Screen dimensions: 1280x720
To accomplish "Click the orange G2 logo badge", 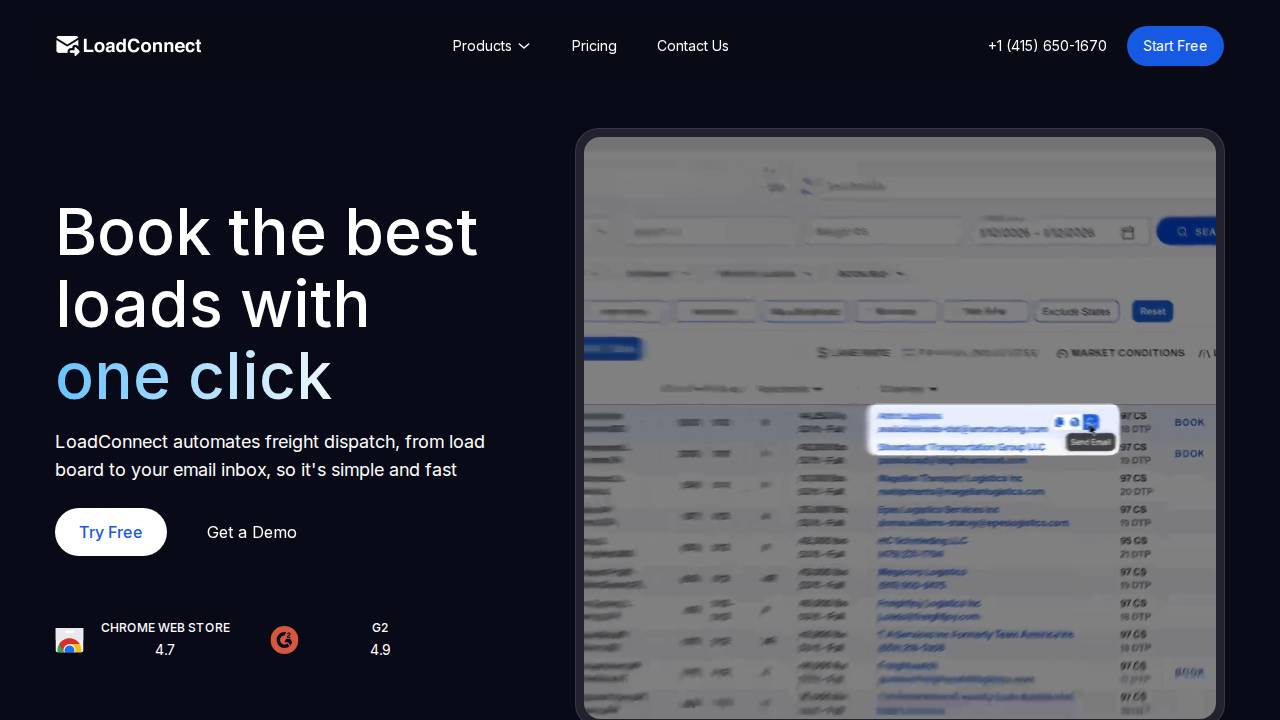I will [284, 640].
